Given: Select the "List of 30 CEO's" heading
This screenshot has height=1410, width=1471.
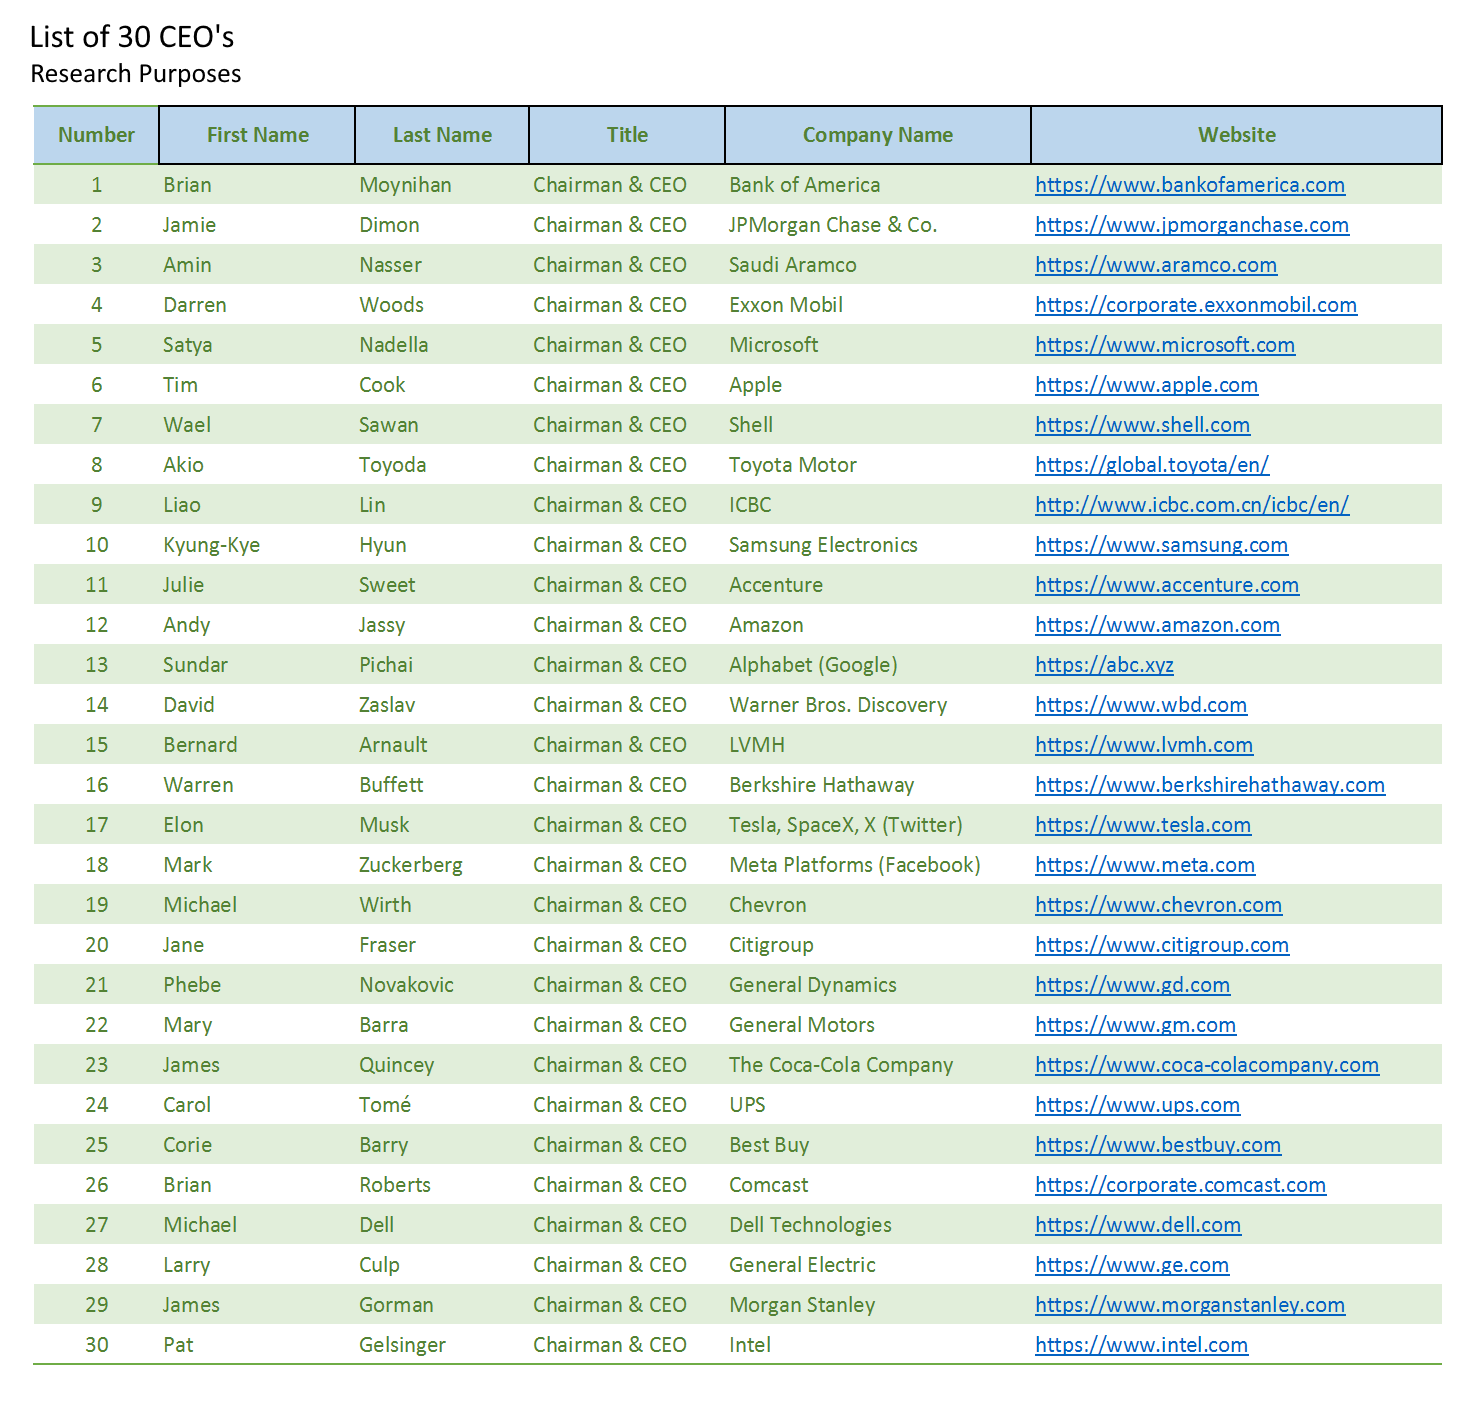Looking at the screenshot, I should [x=132, y=37].
